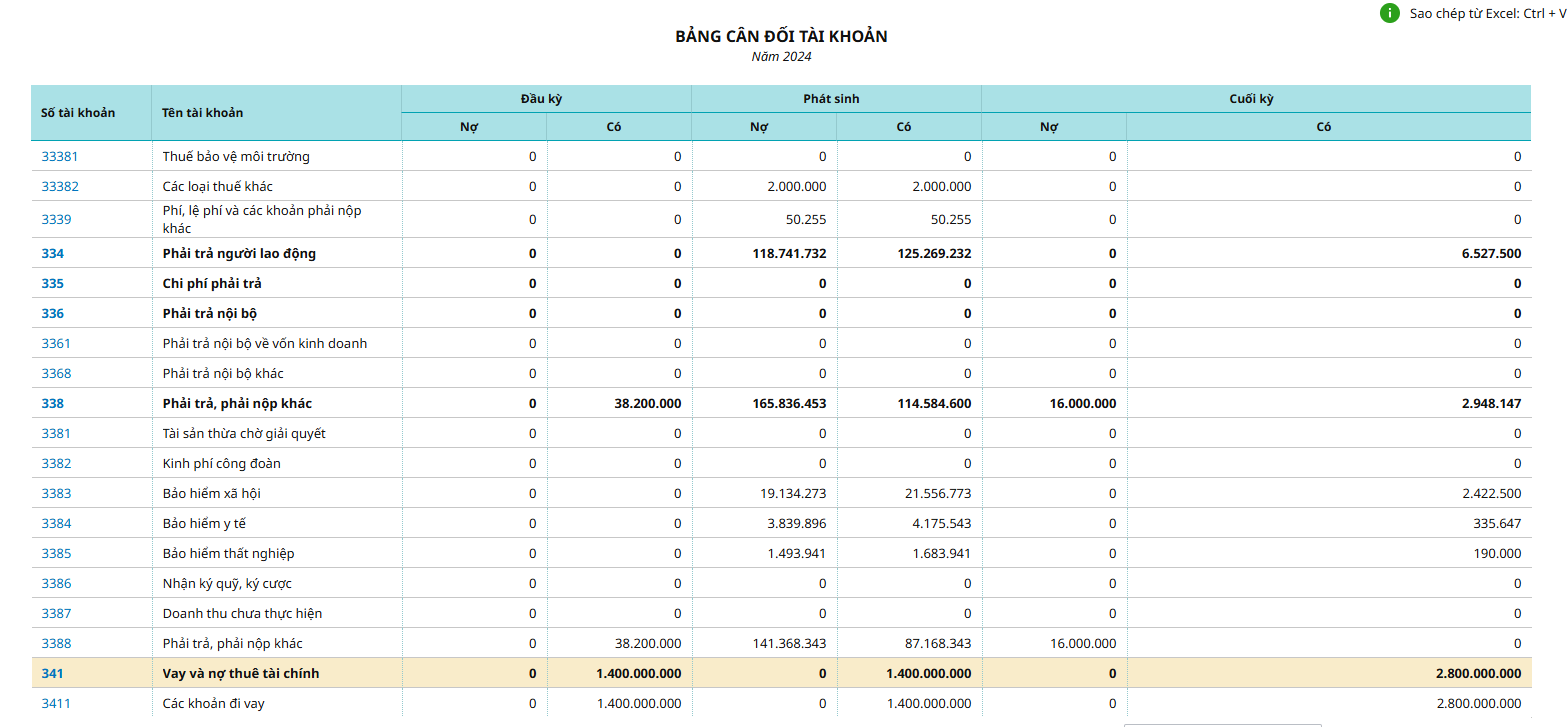This screenshot has width=1568, height=727.
Task: Open account 3388 link
Action: pyautogui.click(x=55, y=644)
